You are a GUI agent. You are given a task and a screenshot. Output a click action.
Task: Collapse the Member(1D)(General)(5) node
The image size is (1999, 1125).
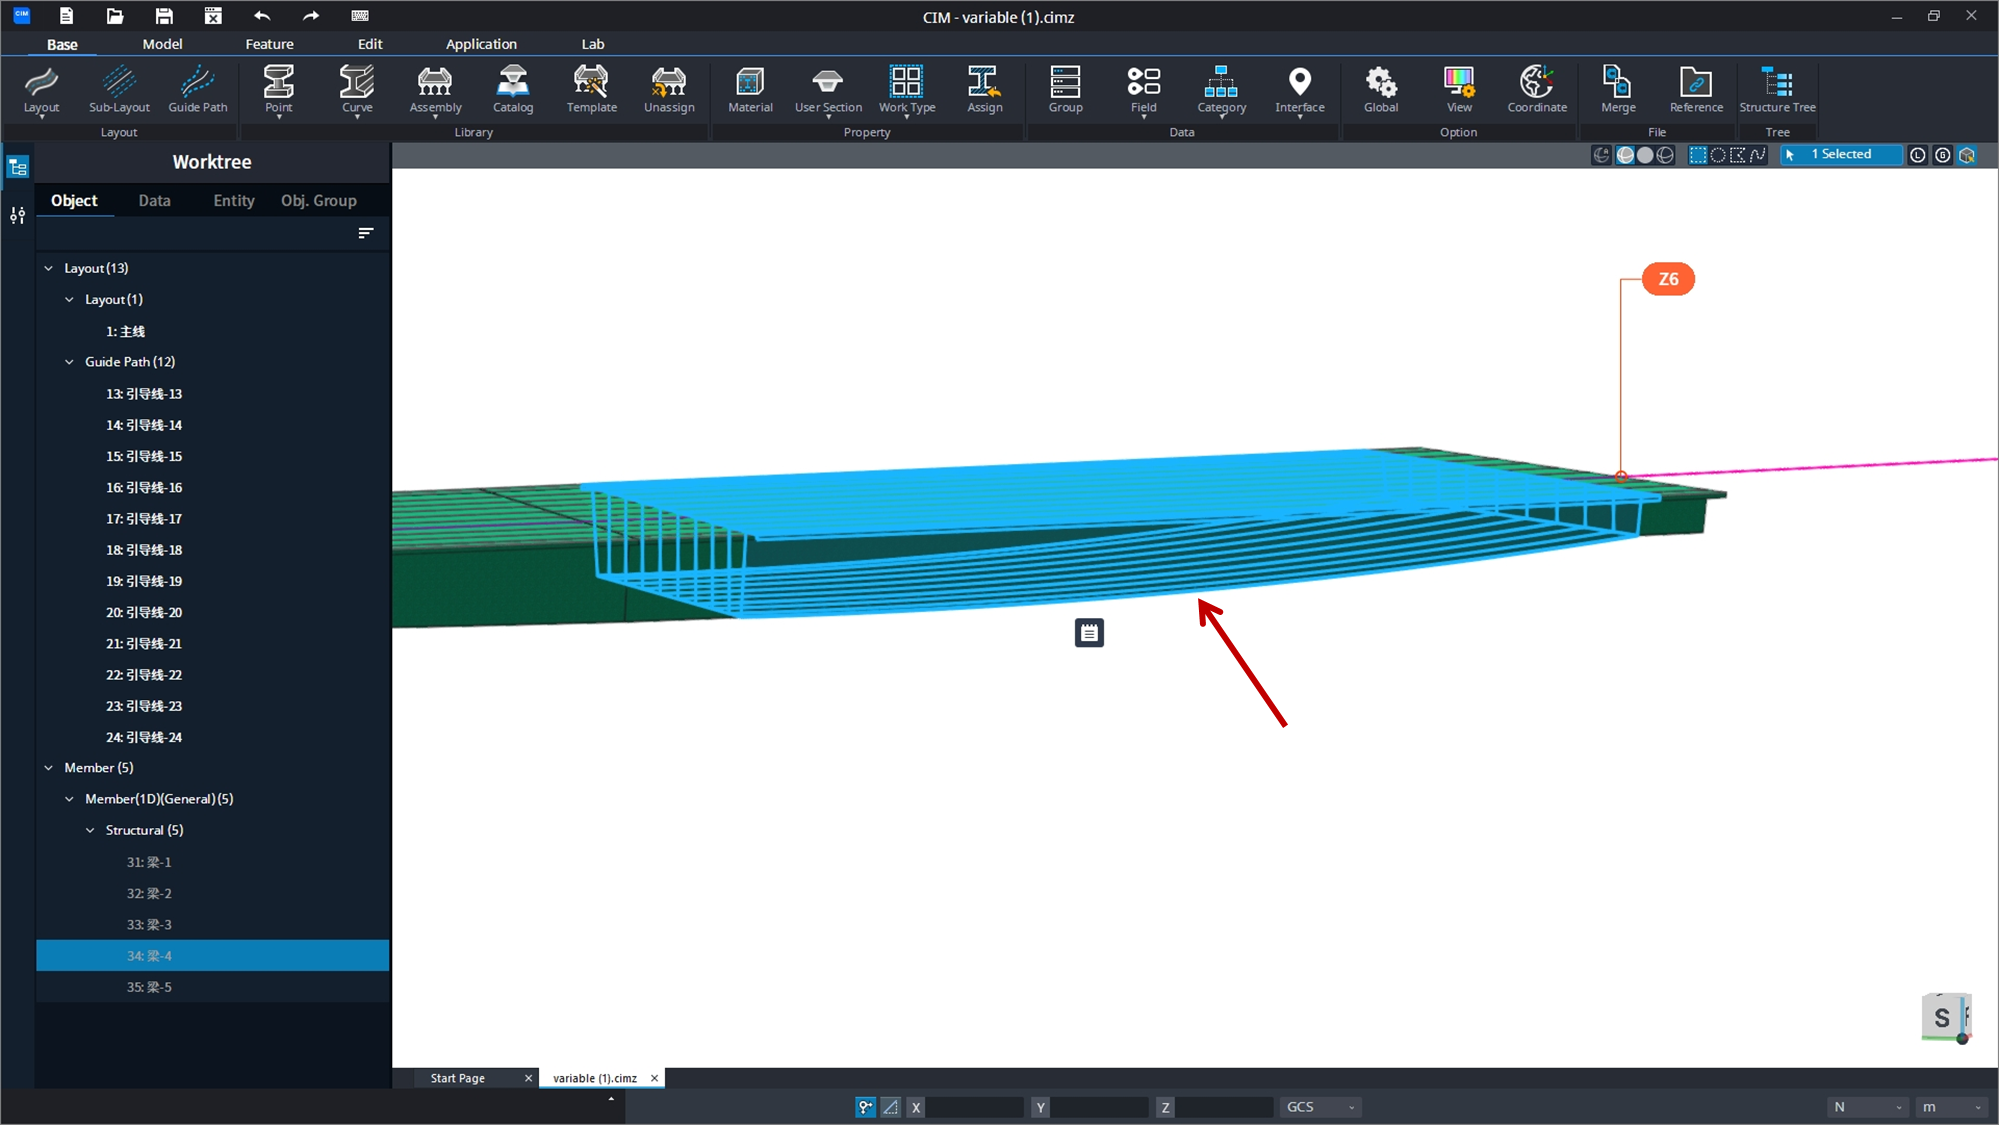(69, 799)
